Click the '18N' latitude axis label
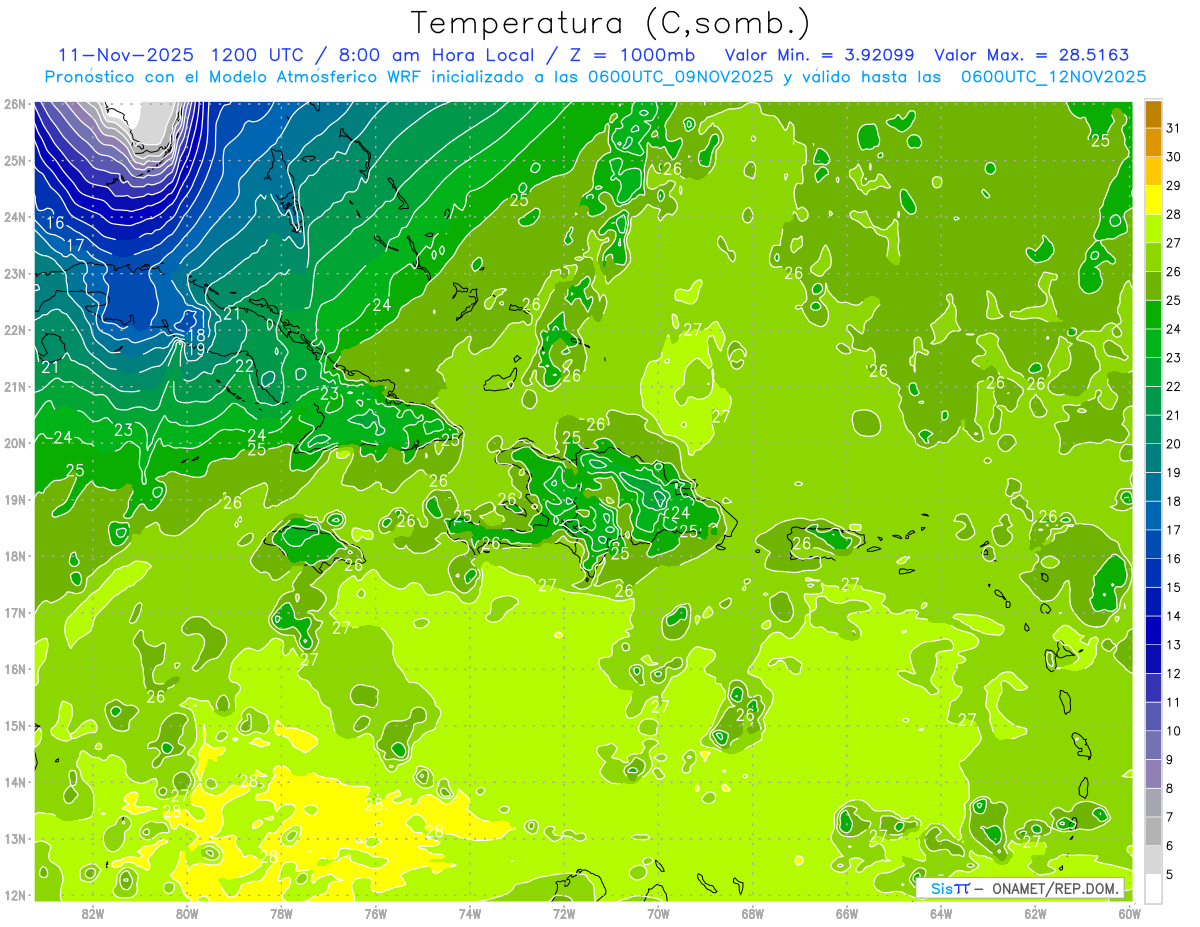The image size is (1200, 927). pyautogui.click(x=15, y=556)
